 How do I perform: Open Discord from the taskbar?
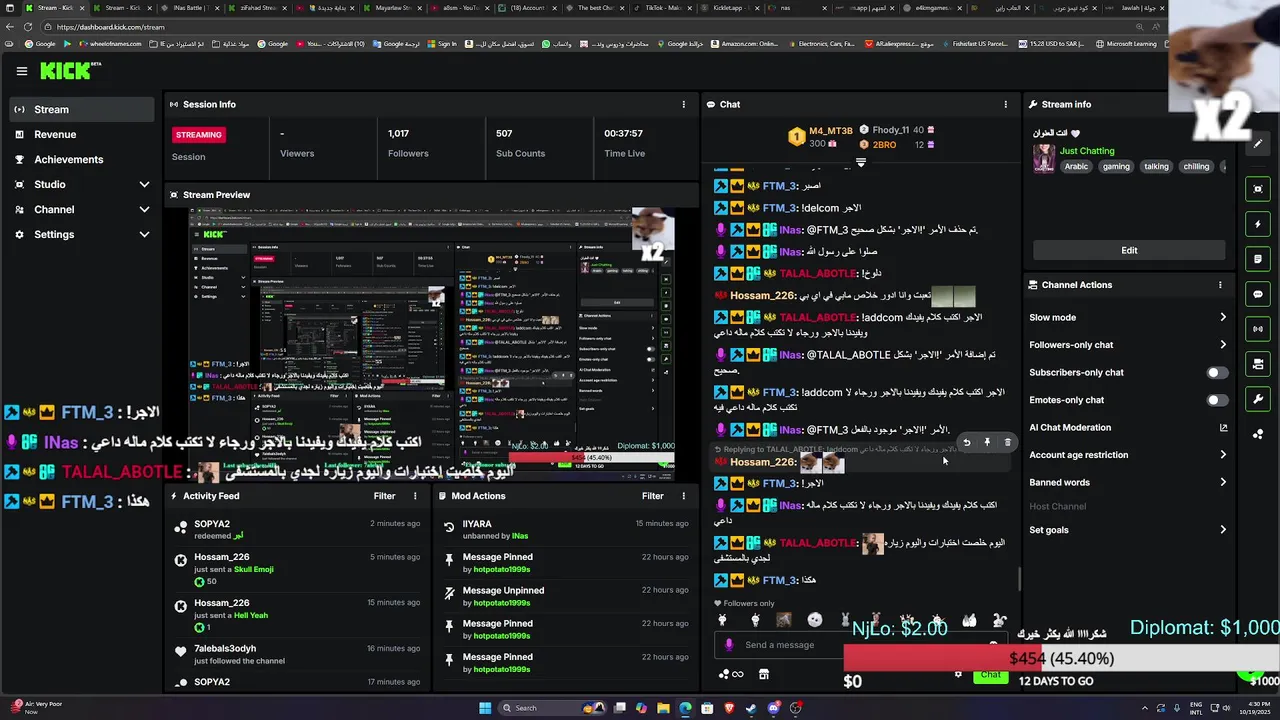click(773, 708)
